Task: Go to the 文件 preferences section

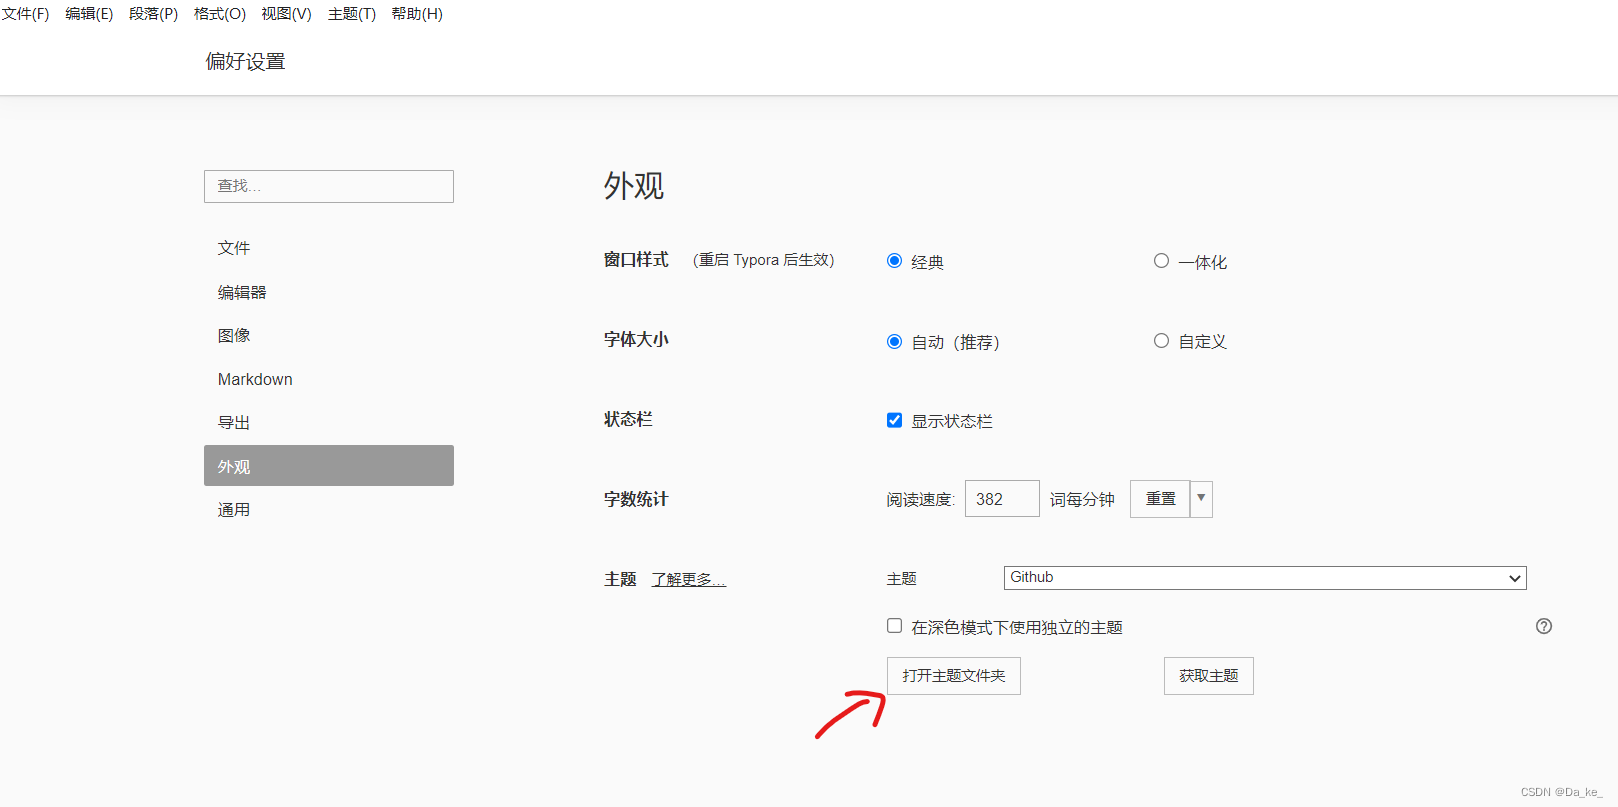Action: click(329, 248)
